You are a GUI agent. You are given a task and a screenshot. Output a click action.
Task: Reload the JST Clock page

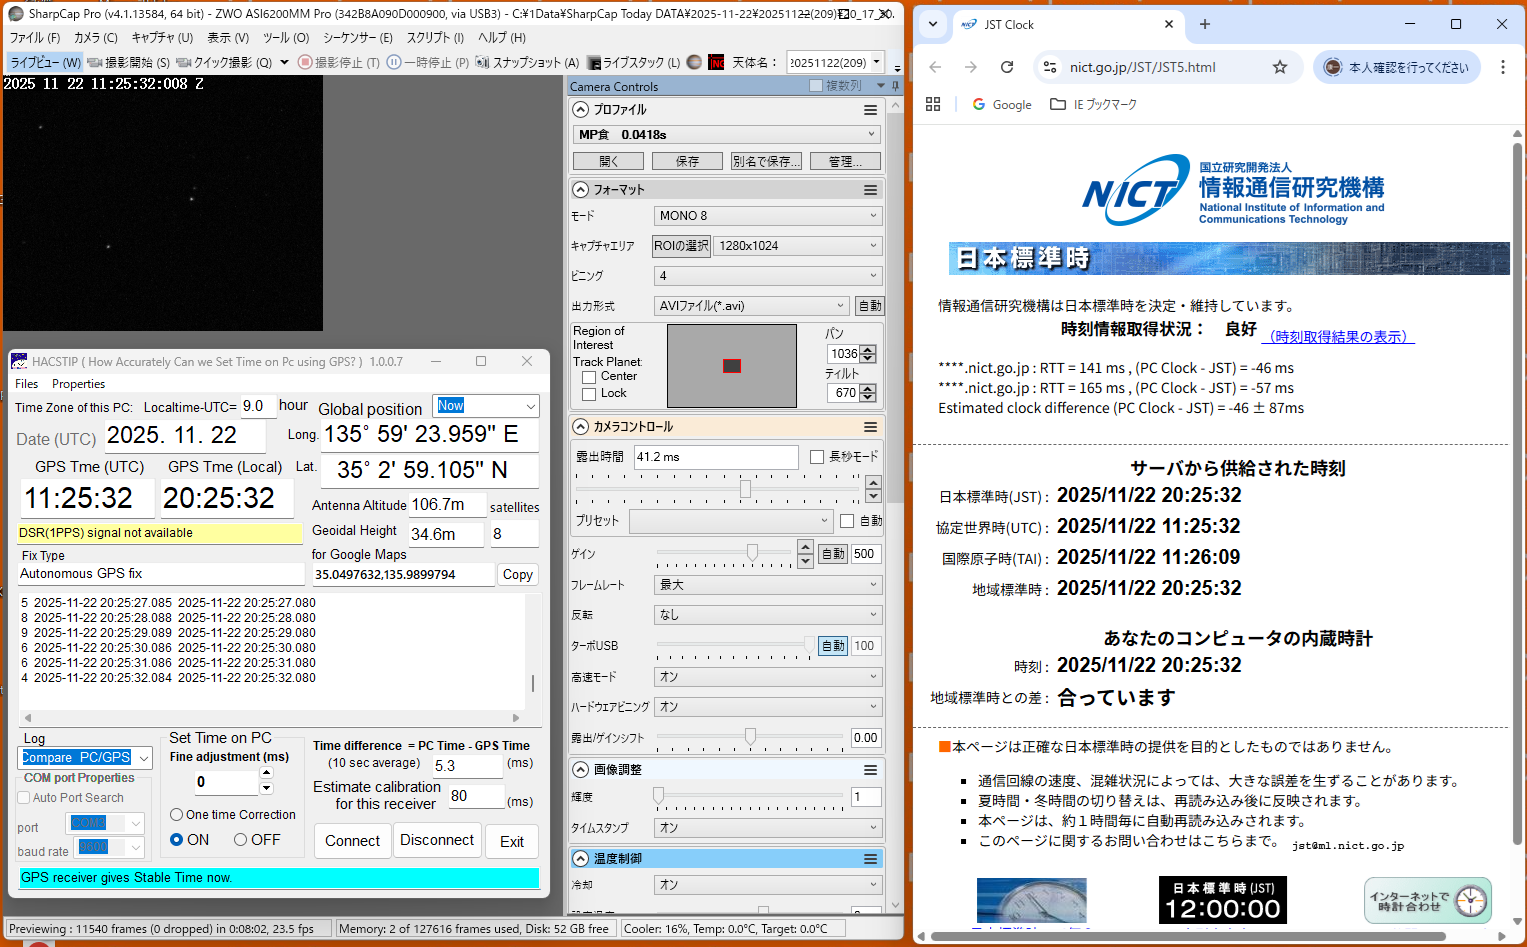tap(1007, 67)
